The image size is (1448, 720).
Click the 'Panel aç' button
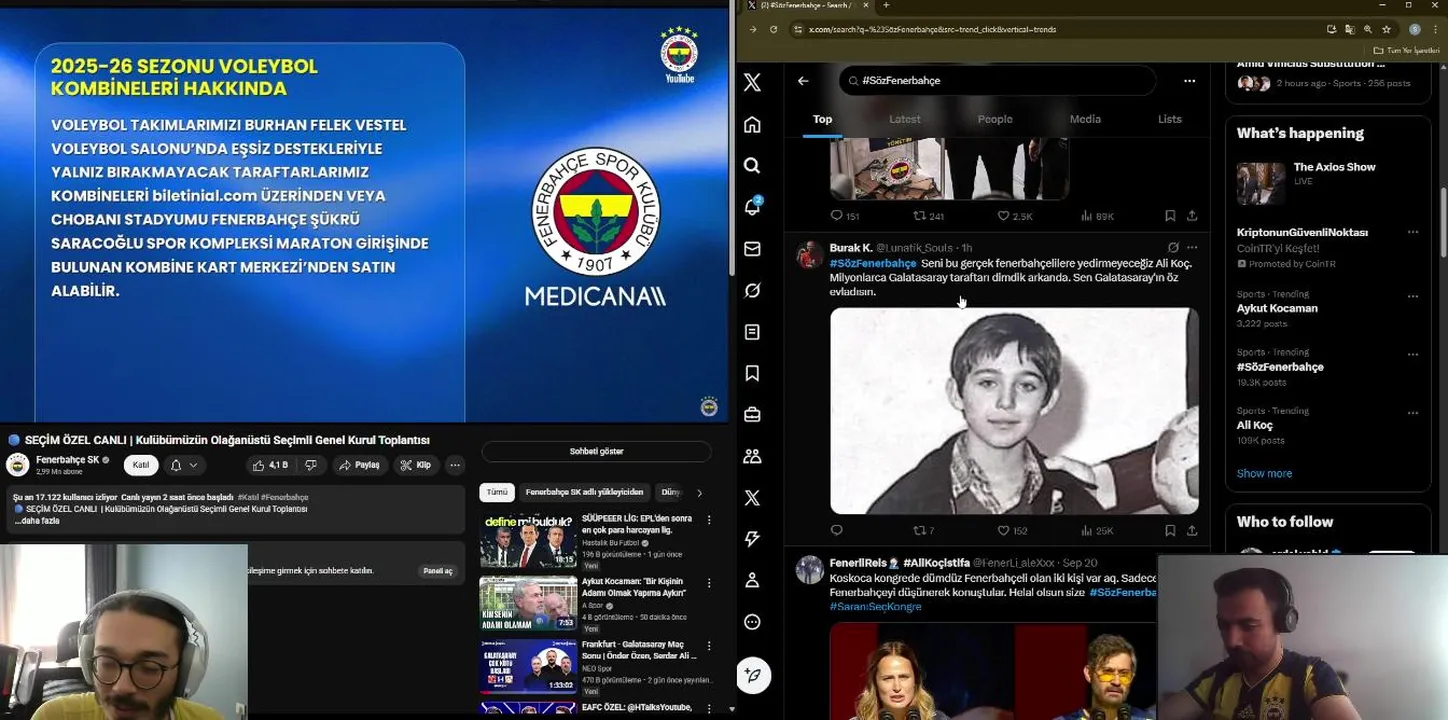(438, 571)
